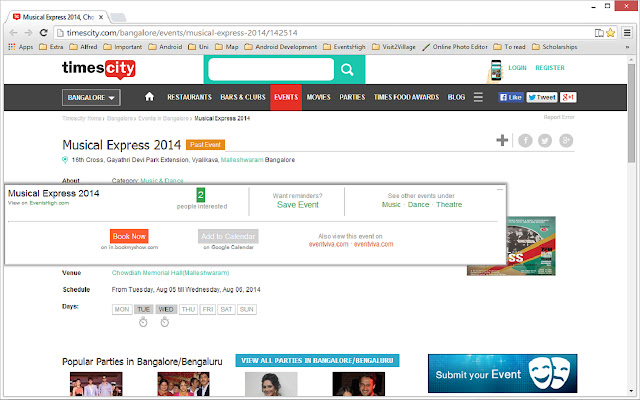This screenshot has width=640, height=400.
Task: Click View All Parties in Bangalore button
Action: 317,360
